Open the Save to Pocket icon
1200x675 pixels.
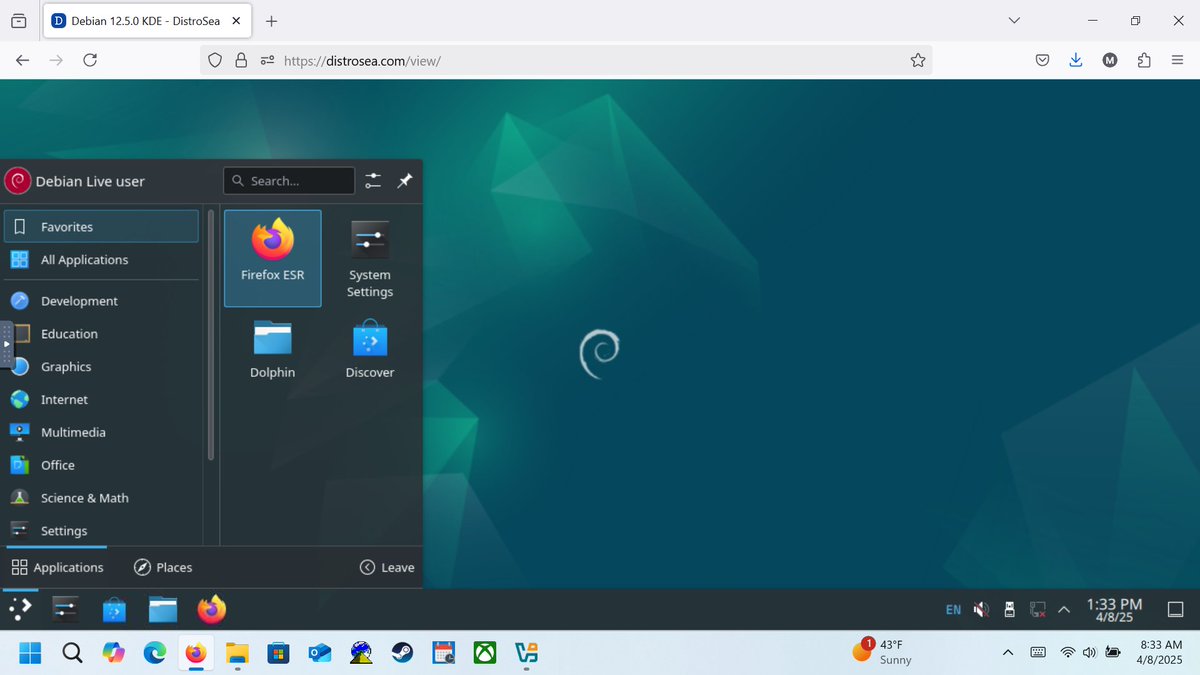click(1042, 60)
